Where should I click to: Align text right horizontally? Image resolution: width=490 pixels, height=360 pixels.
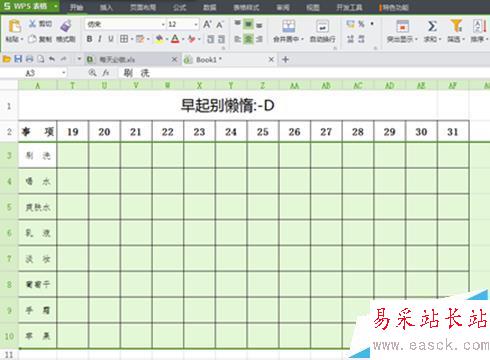click(259, 39)
